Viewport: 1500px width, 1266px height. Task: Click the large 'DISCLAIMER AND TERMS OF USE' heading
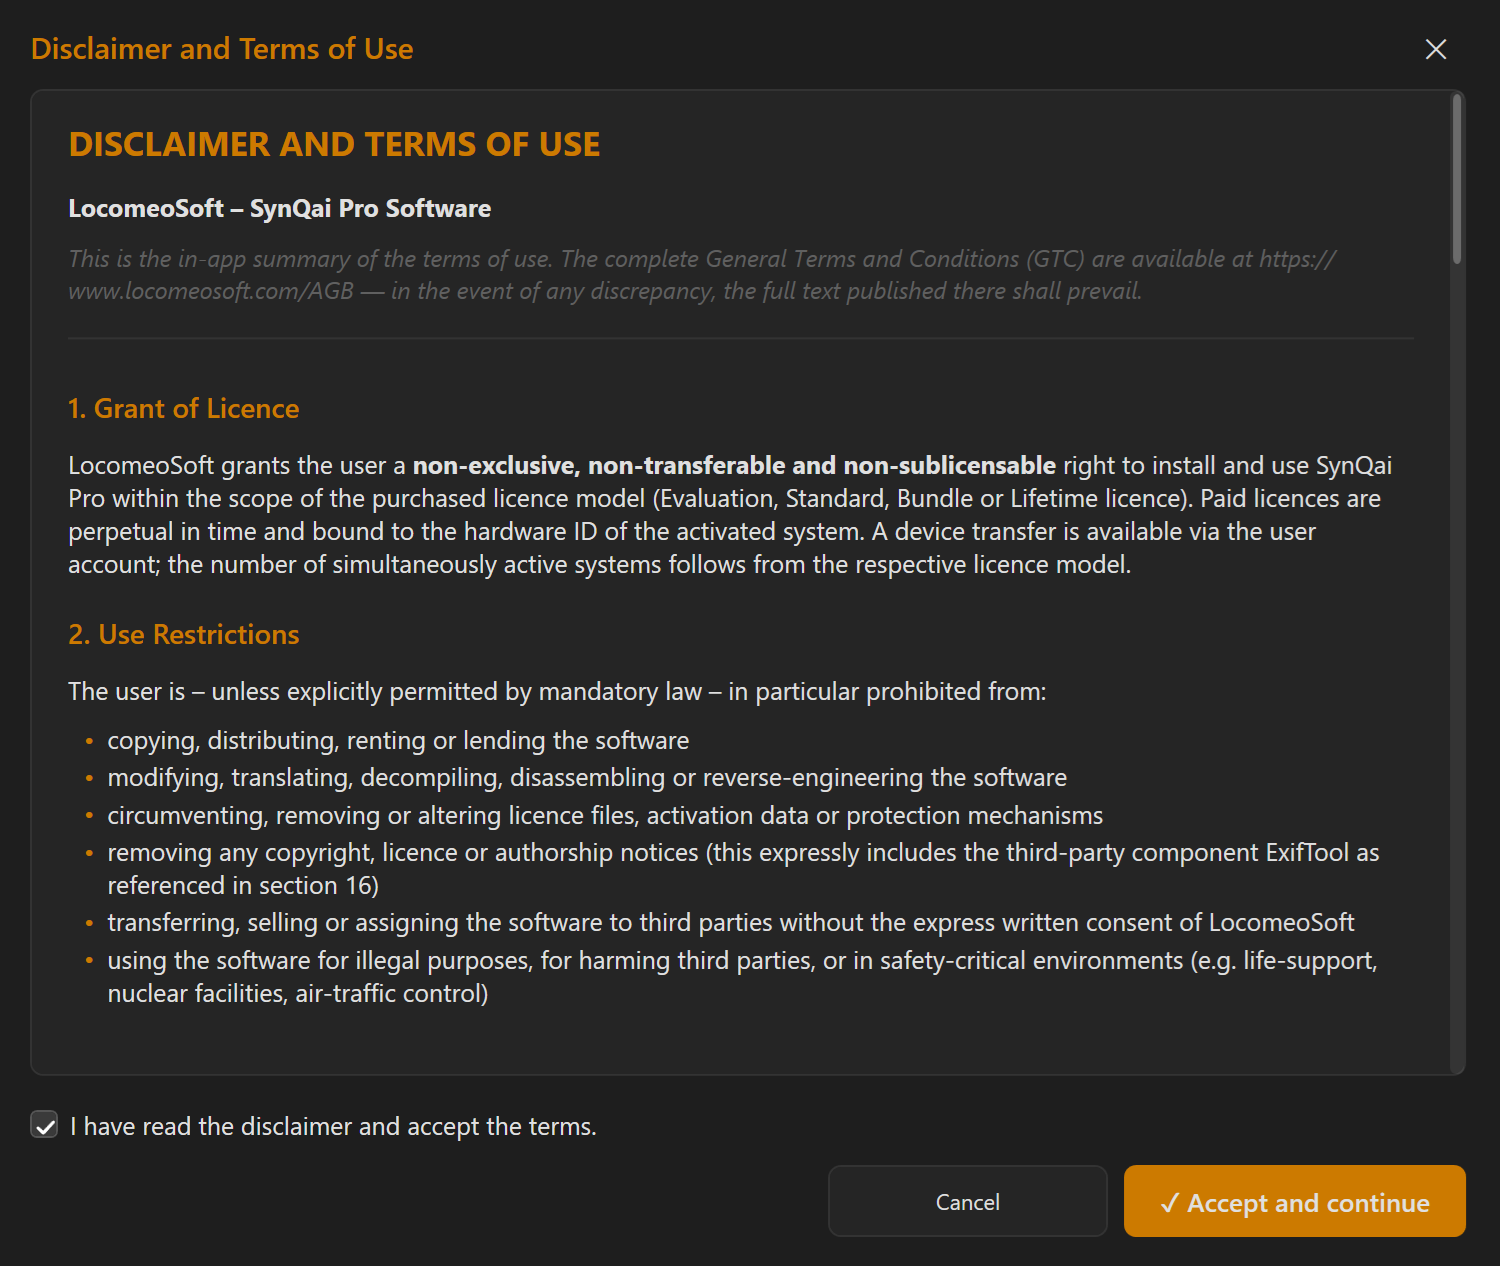coord(335,144)
